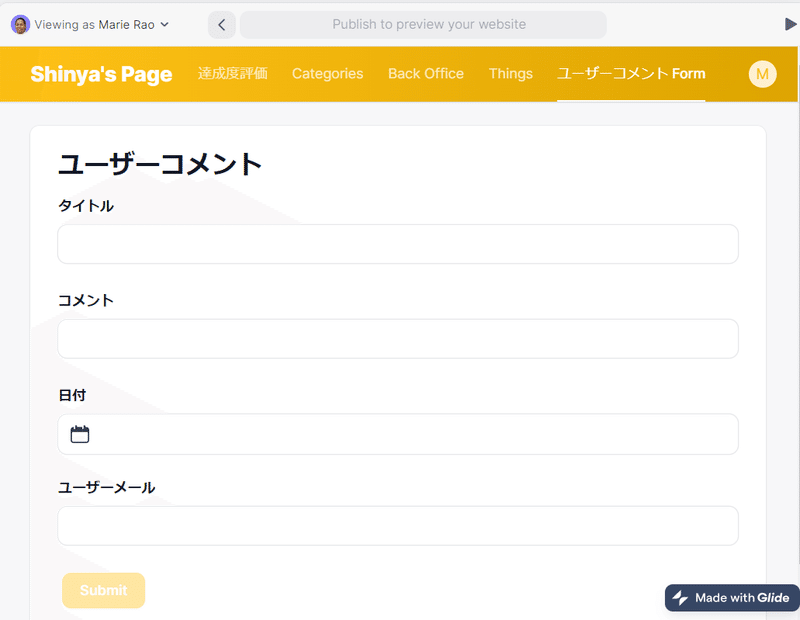Open the calendar icon in 日付 field
This screenshot has width=800, height=620.
80,434
